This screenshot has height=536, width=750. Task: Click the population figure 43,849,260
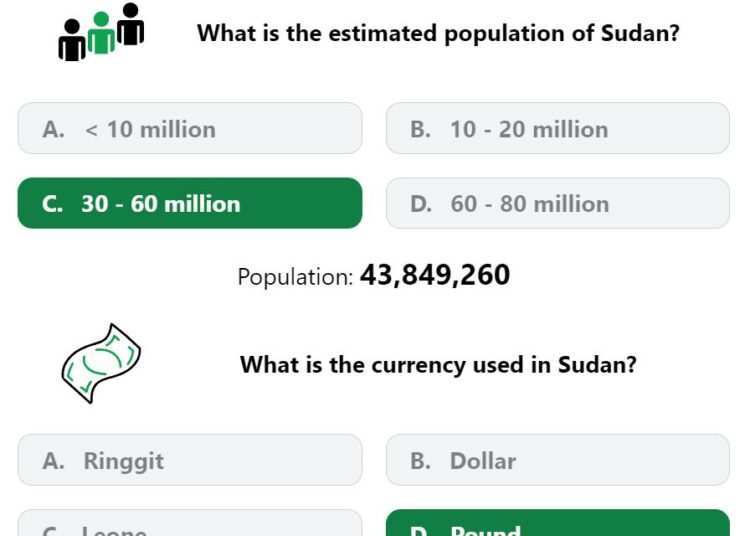pyautogui.click(x=435, y=275)
